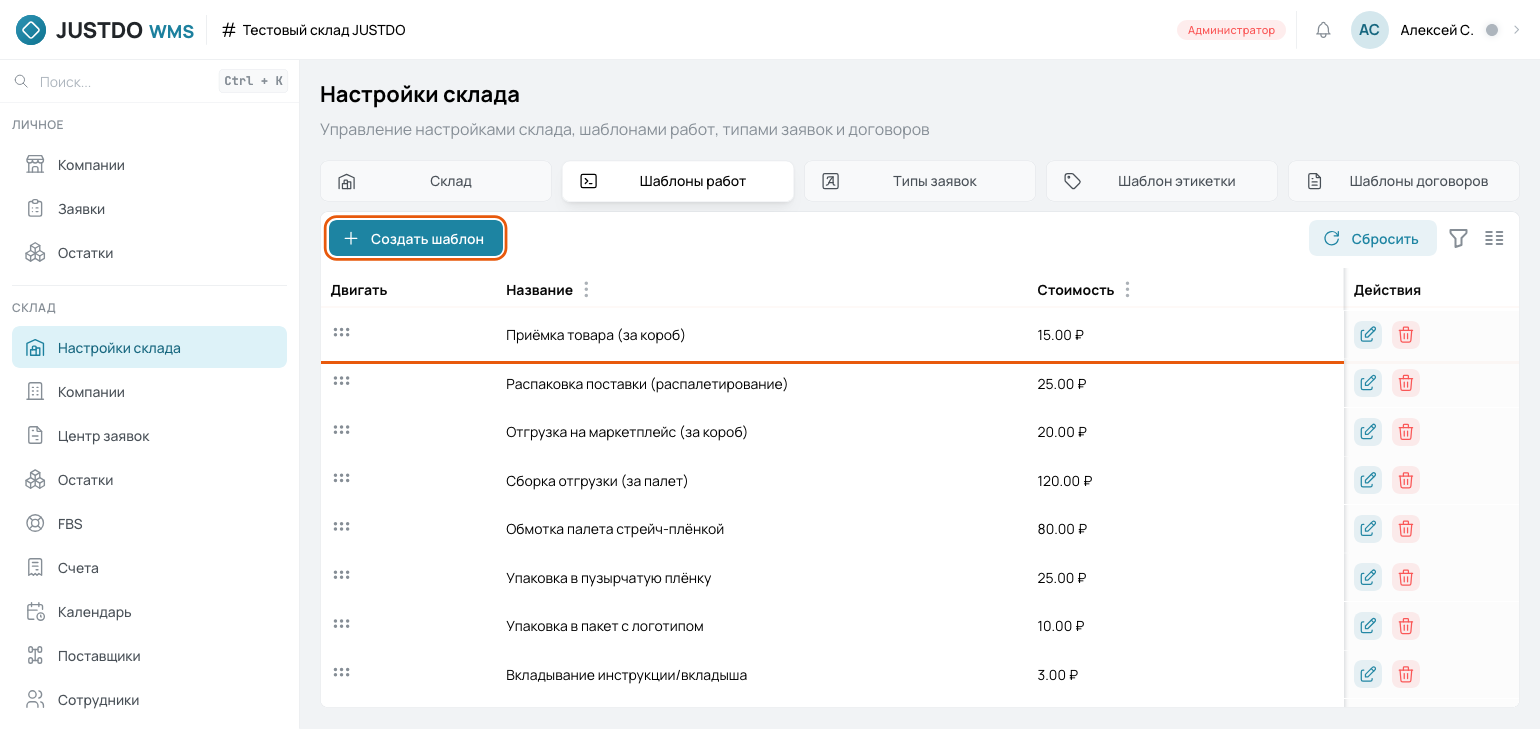Open Заявки under Личное section

(149, 209)
